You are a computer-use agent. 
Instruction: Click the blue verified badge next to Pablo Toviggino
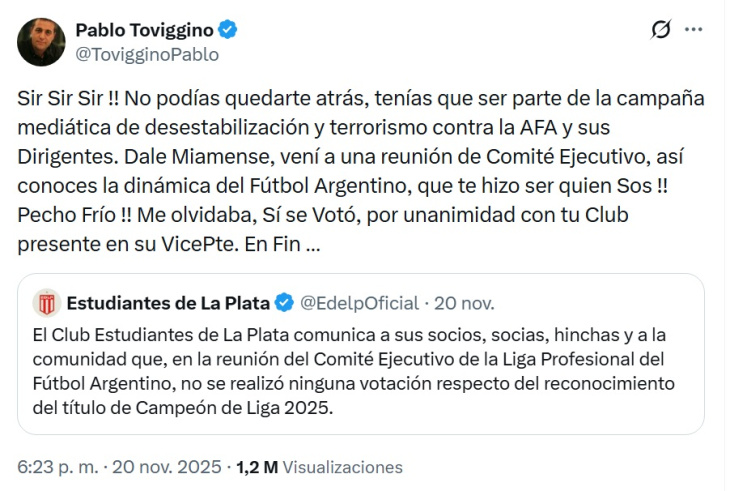click(x=229, y=31)
